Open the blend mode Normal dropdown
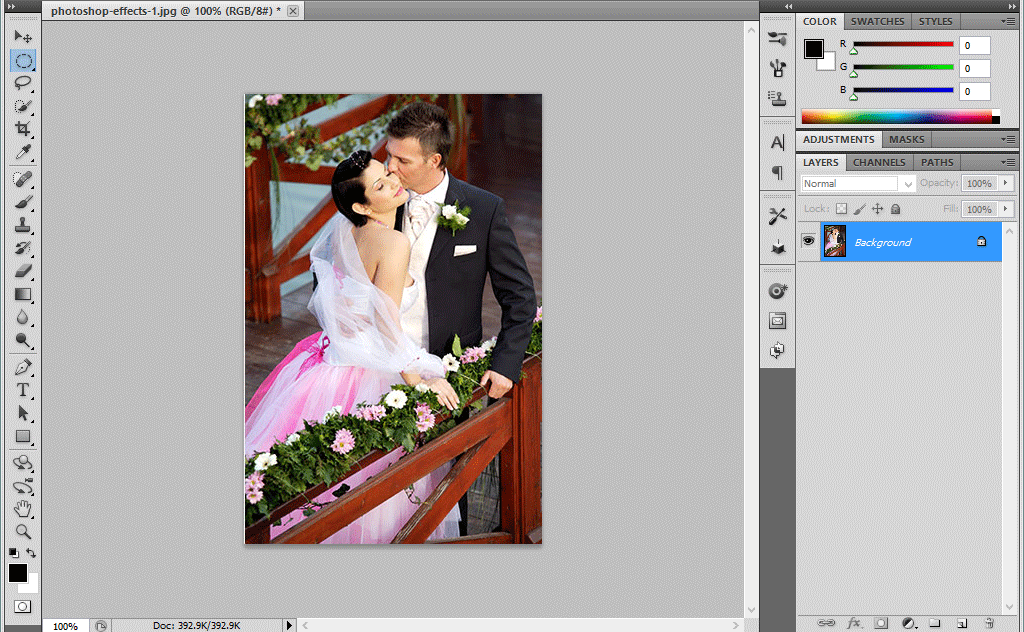 (x=858, y=183)
